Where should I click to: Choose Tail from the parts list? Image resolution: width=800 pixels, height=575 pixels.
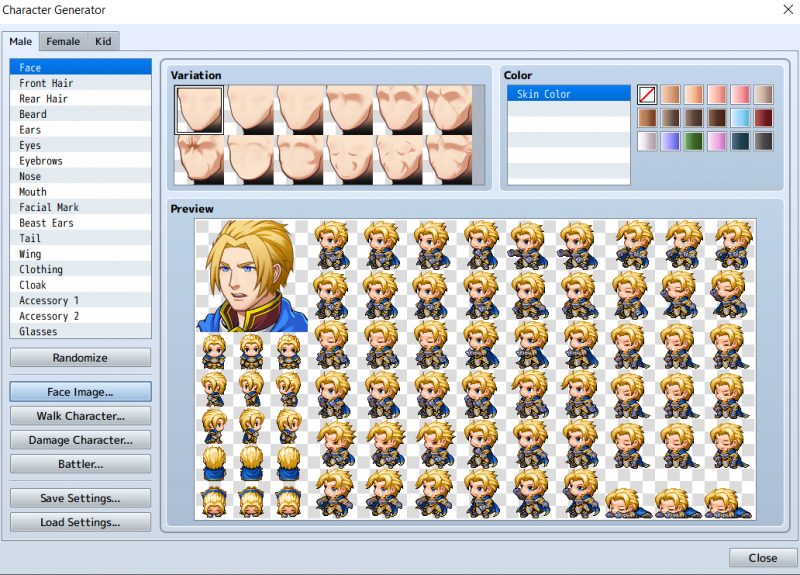pos(80,238)
